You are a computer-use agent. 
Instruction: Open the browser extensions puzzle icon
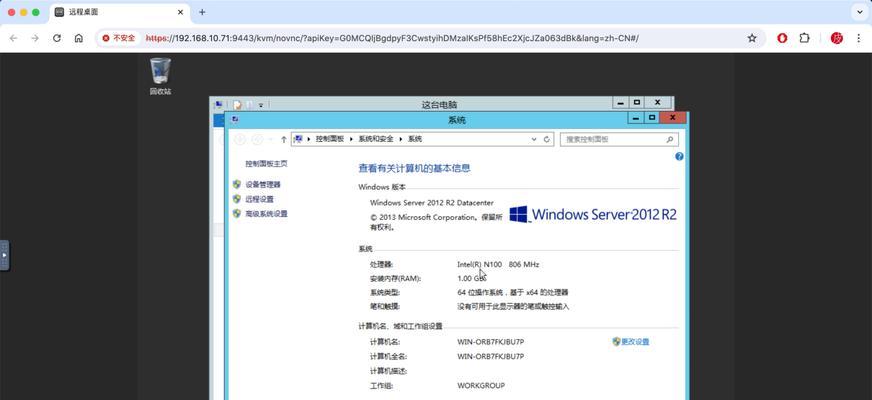[x=804, y=38]
